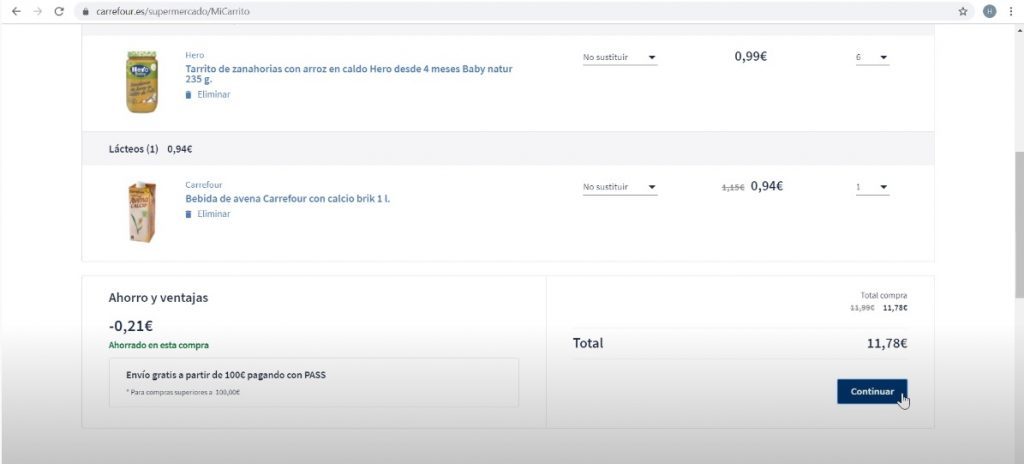The image size is (1024, 464).
Task: Click the padlock site info icon
Action: coord(86,11)
